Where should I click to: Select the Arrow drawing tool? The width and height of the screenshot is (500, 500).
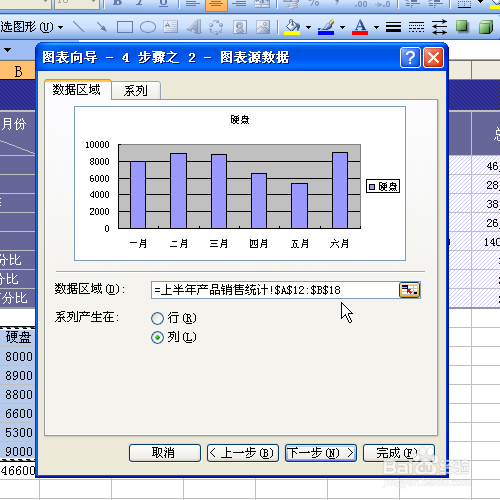[x=102, y=27]
